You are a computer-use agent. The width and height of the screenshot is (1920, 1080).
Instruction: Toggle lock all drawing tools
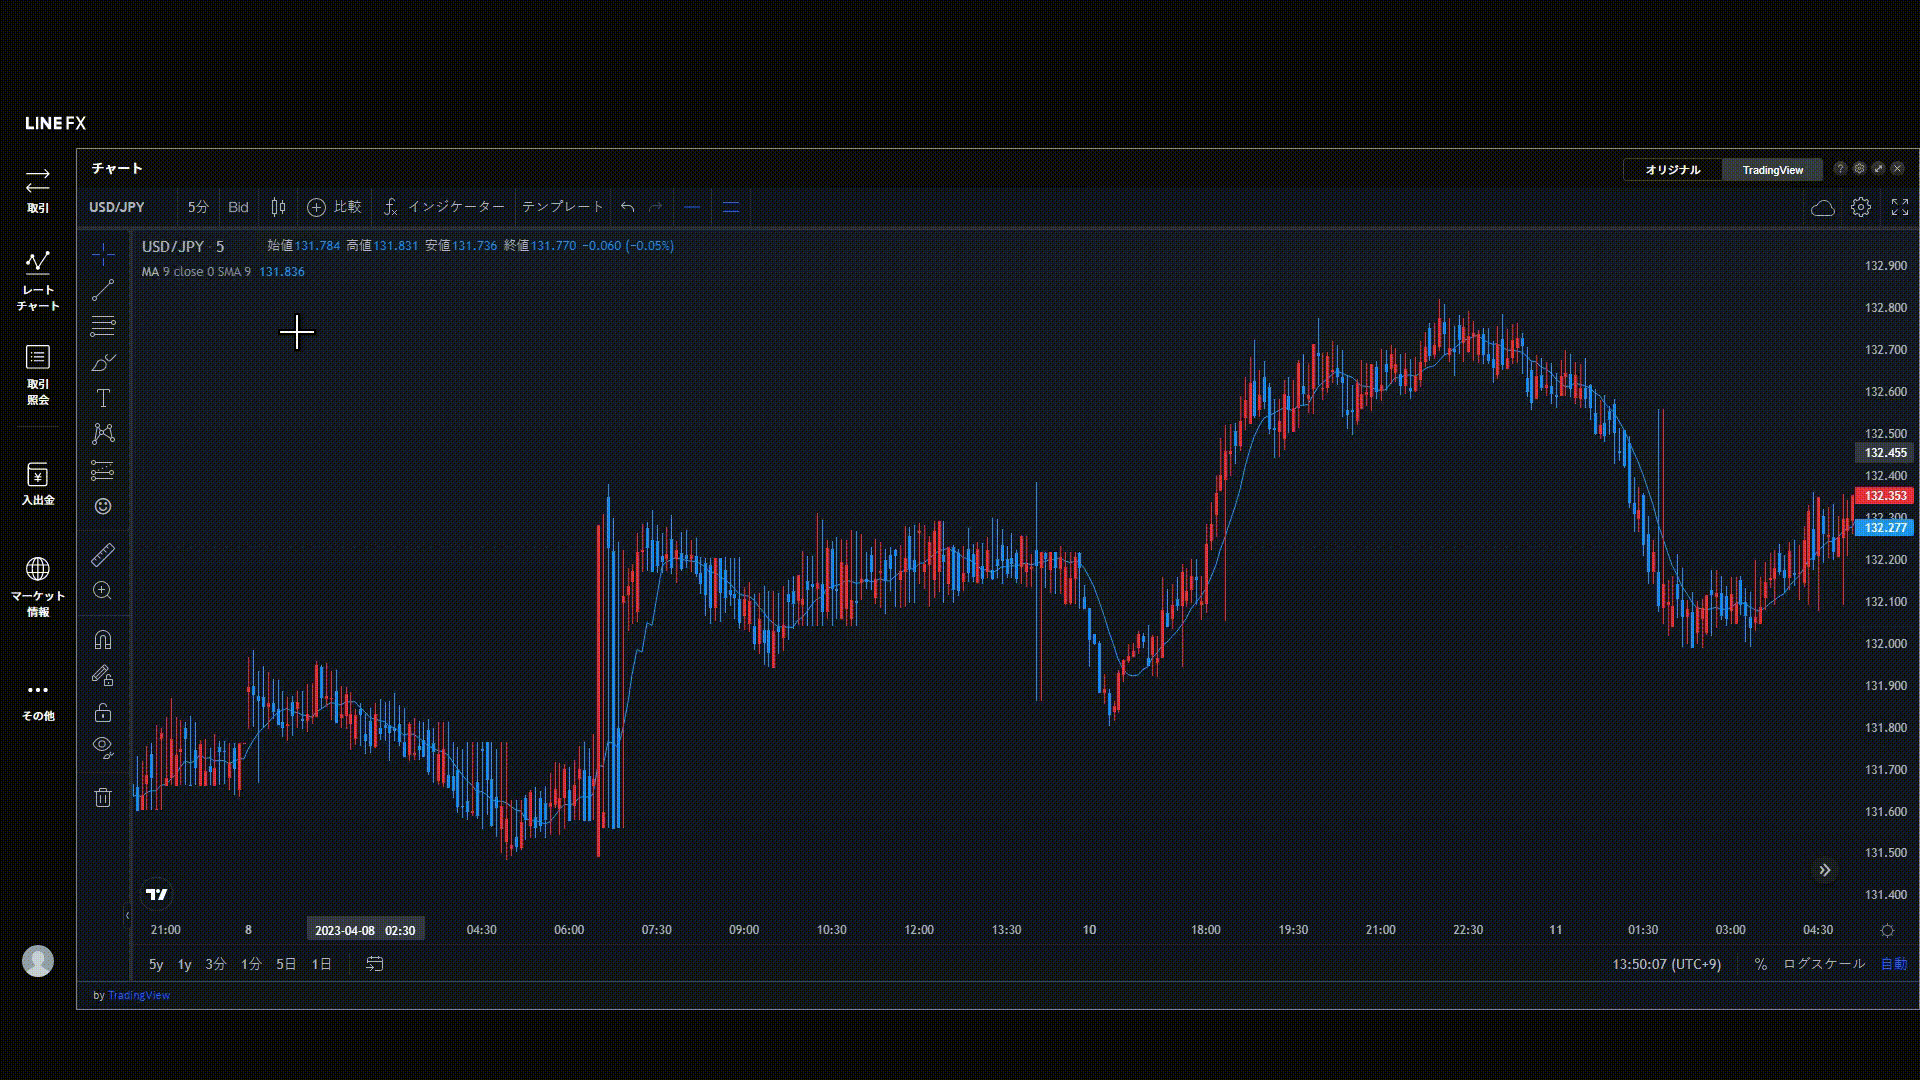103,713
